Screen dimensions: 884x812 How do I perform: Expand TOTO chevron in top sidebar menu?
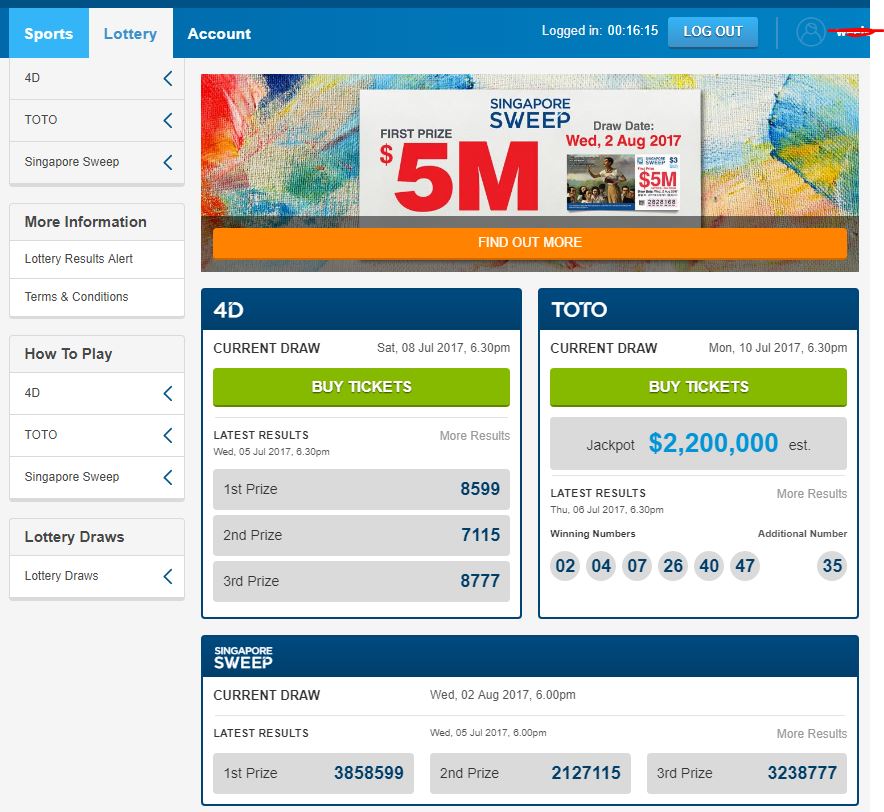click(x=168, y=120)
